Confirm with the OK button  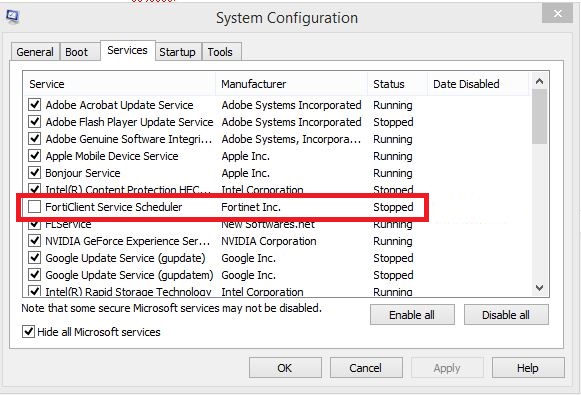pos(285,368)
